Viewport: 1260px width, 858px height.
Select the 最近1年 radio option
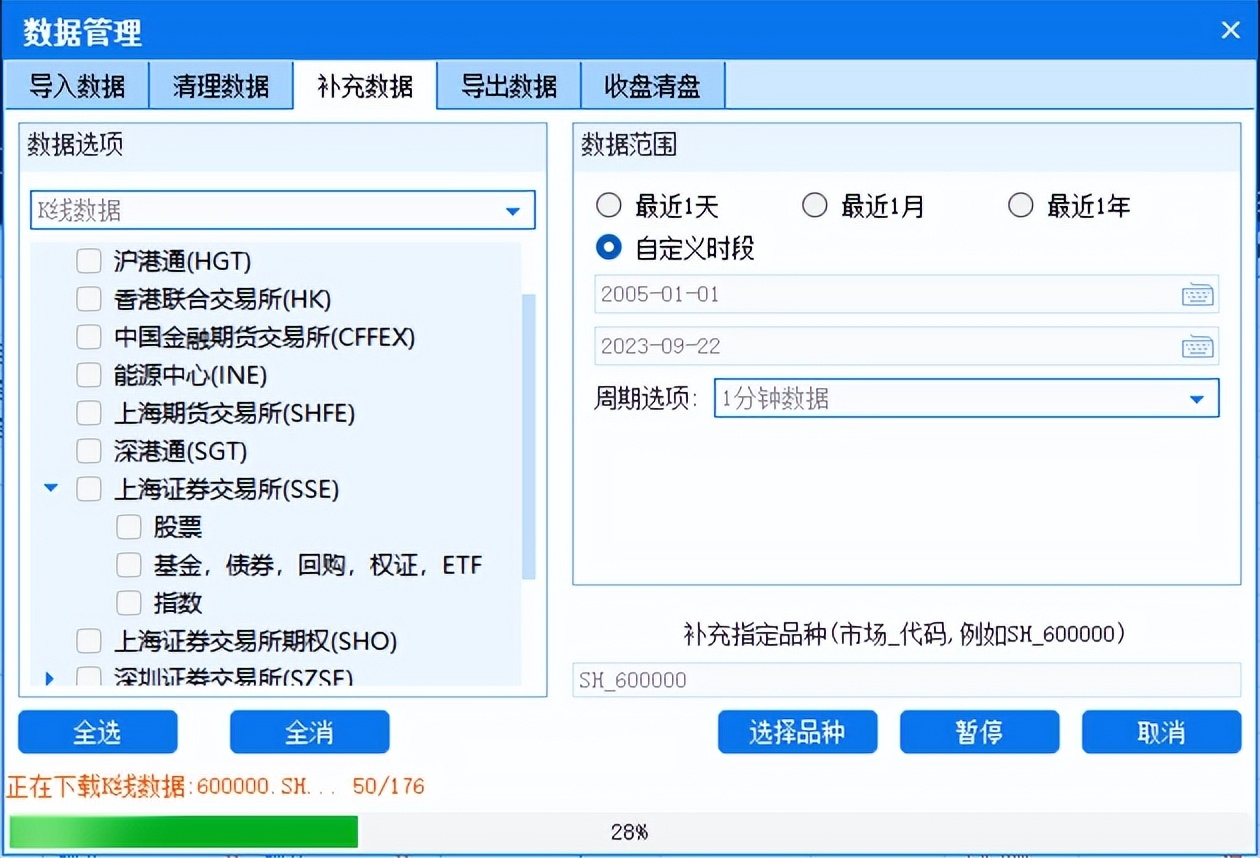(x=1021, y=205)
